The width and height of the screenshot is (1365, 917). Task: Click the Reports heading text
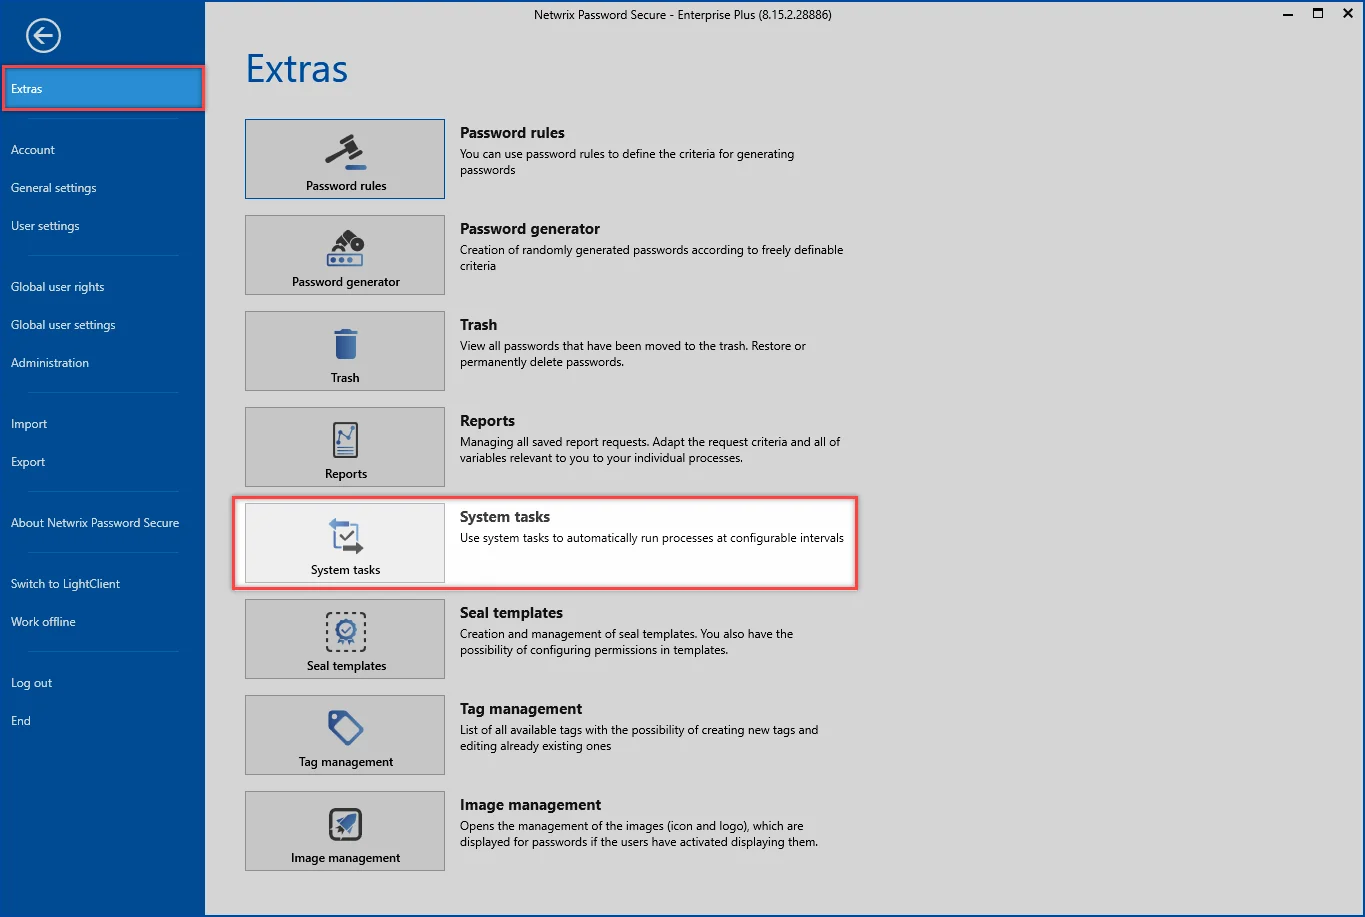[x=487, y=421]
